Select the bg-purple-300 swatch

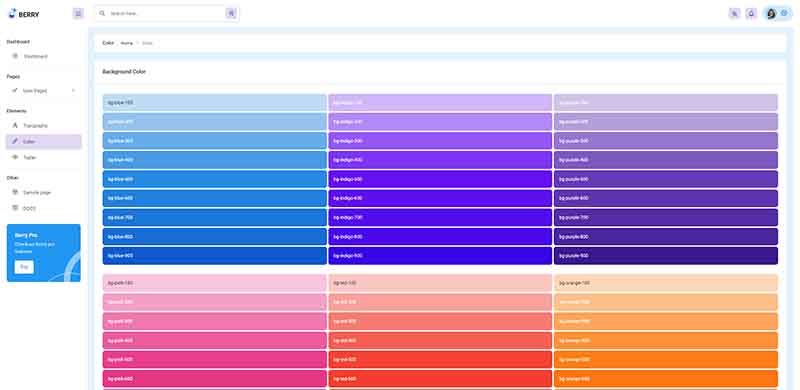(x=666, y=141)
